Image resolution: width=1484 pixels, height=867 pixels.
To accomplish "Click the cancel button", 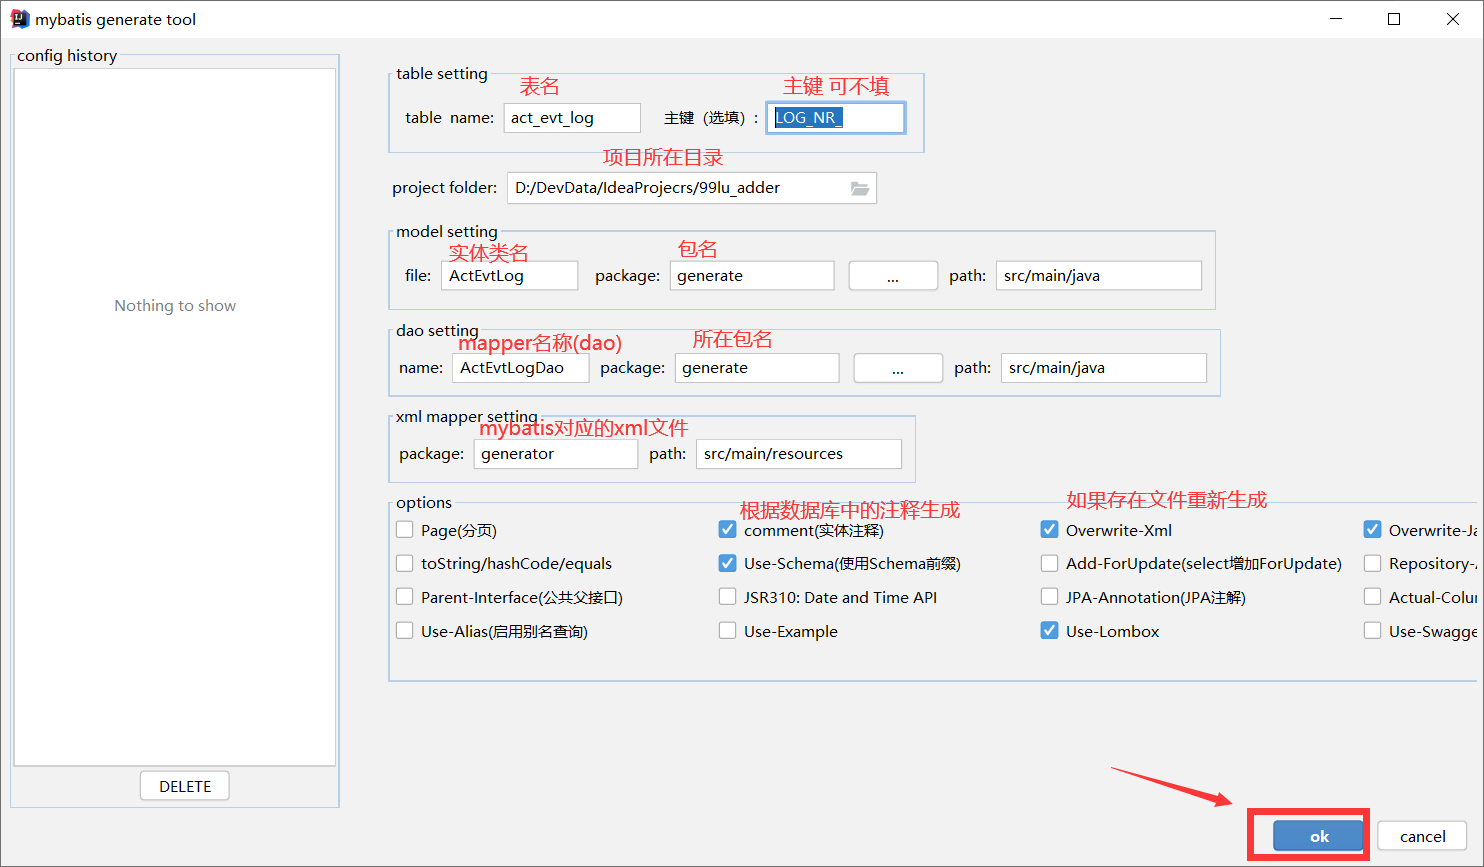I will coord(1422,836).
